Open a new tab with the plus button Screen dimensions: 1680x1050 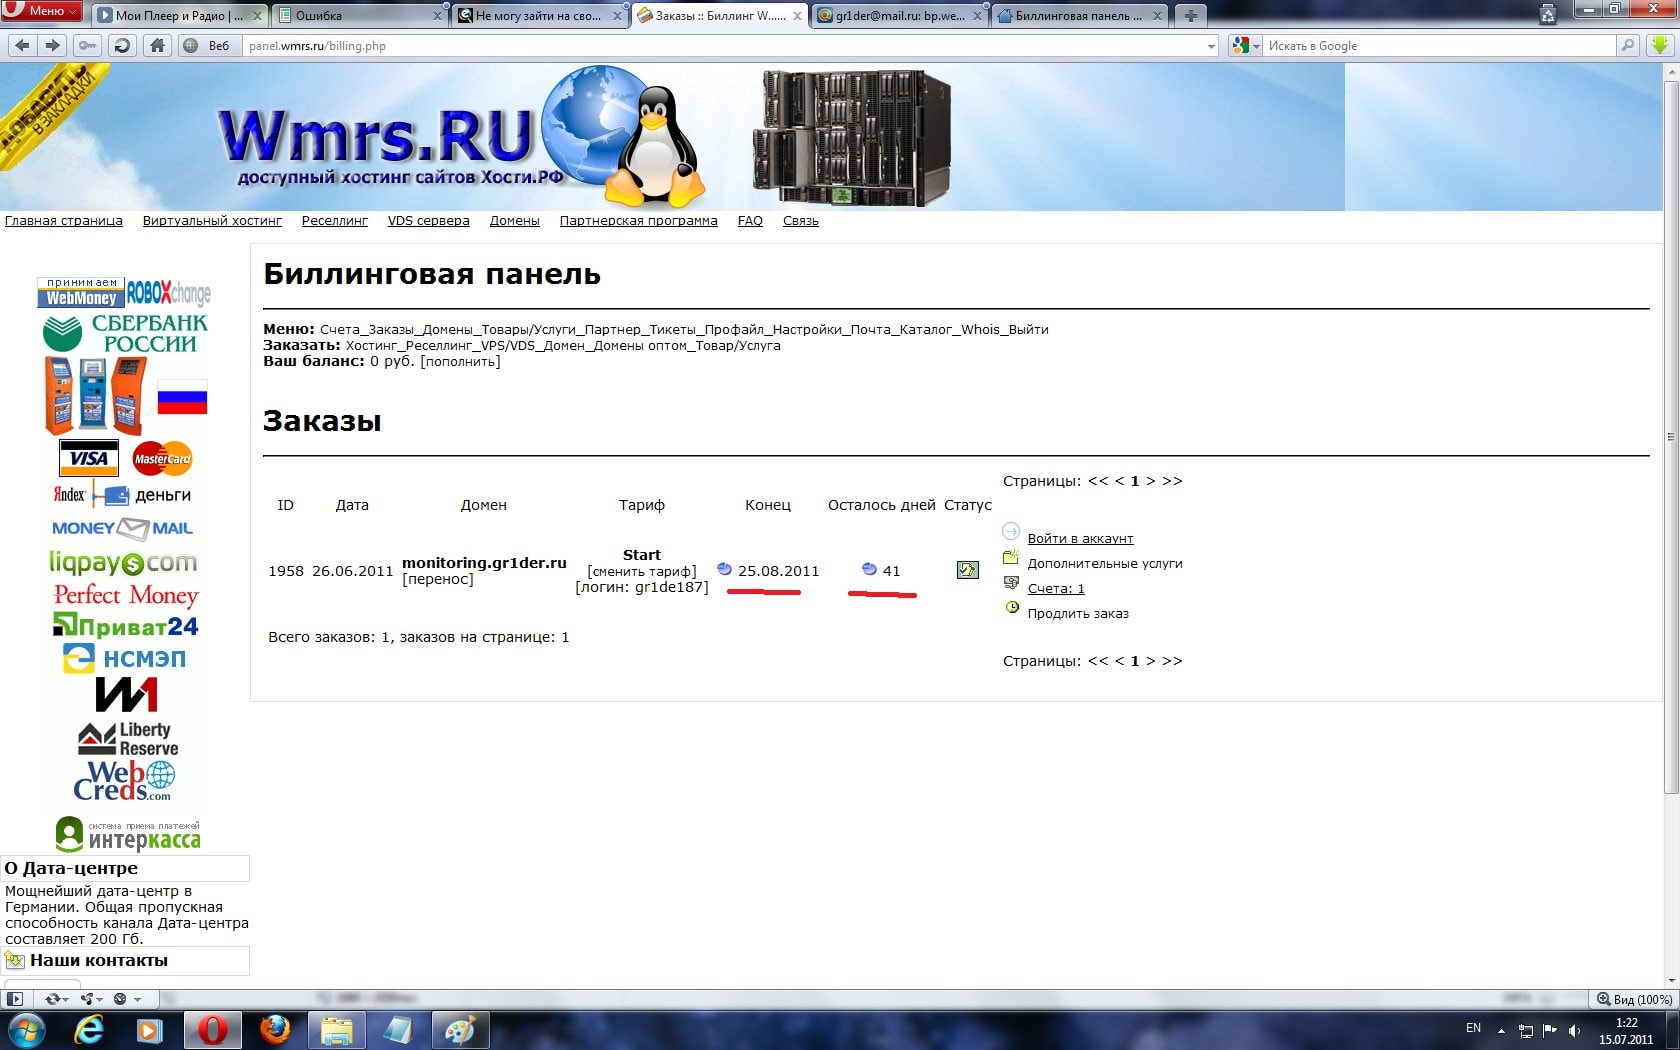(1190, 15)
